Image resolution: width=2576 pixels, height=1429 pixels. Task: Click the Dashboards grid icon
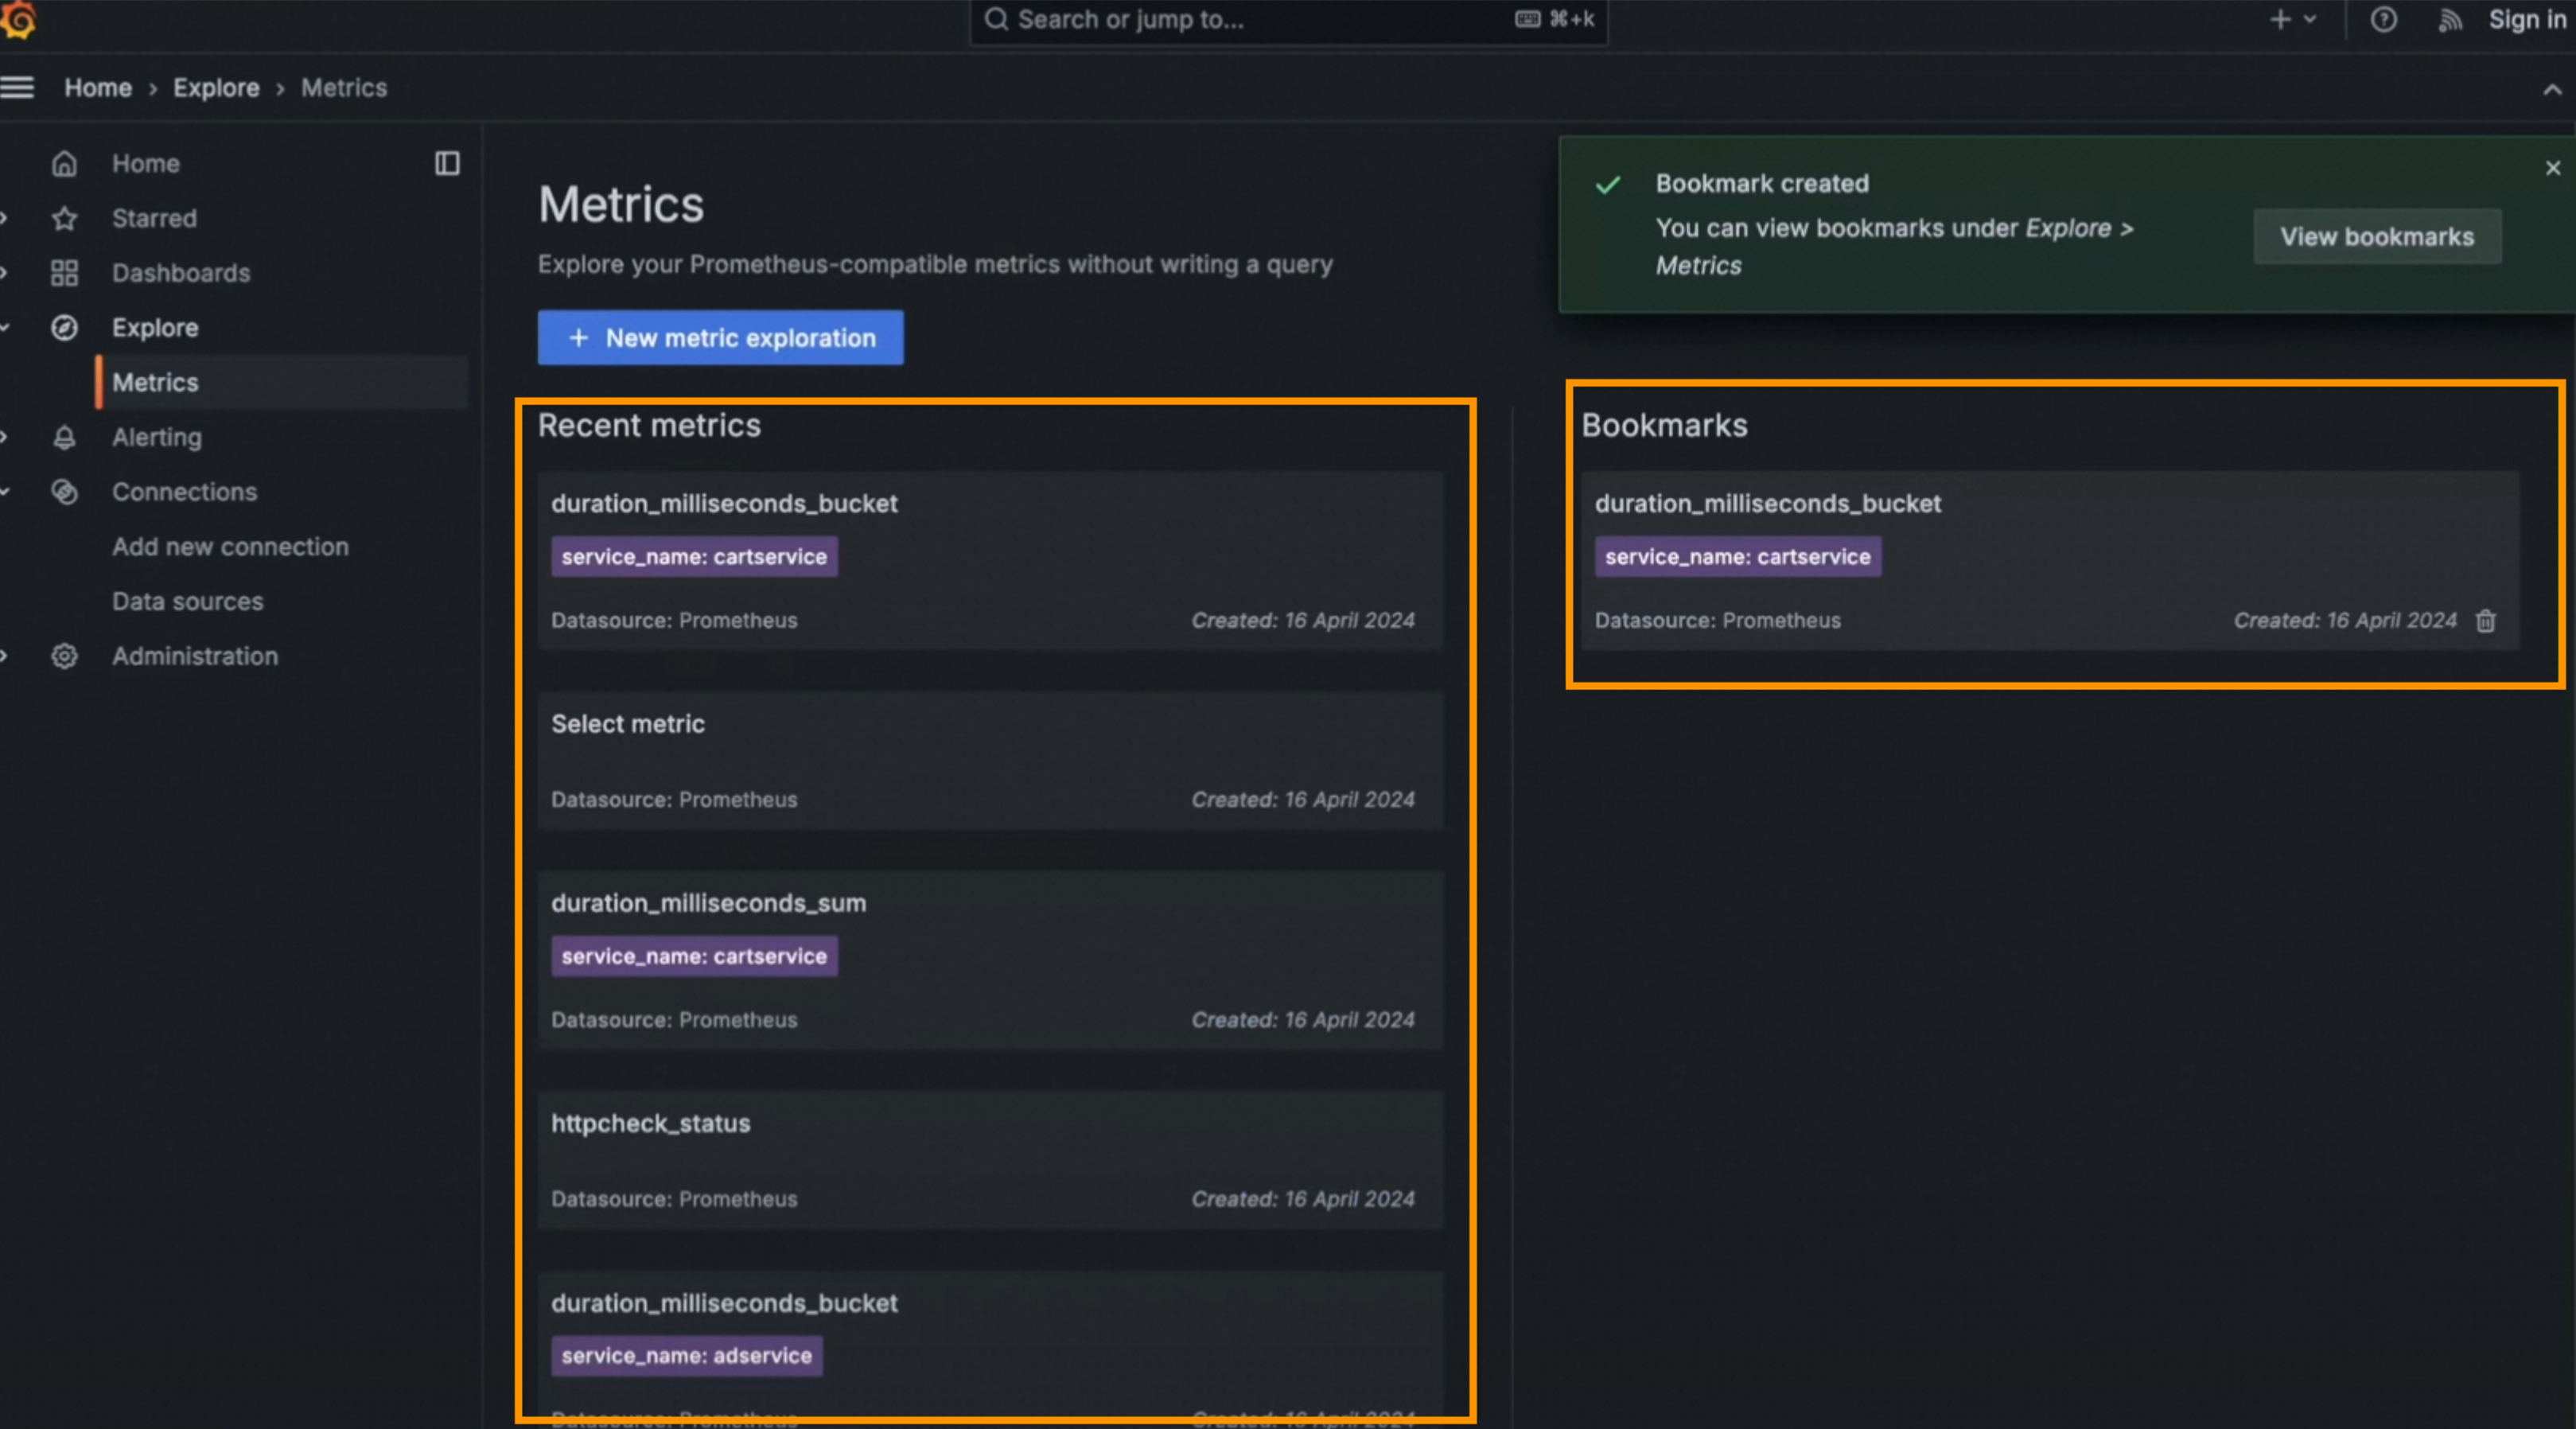tap(64, 273)
